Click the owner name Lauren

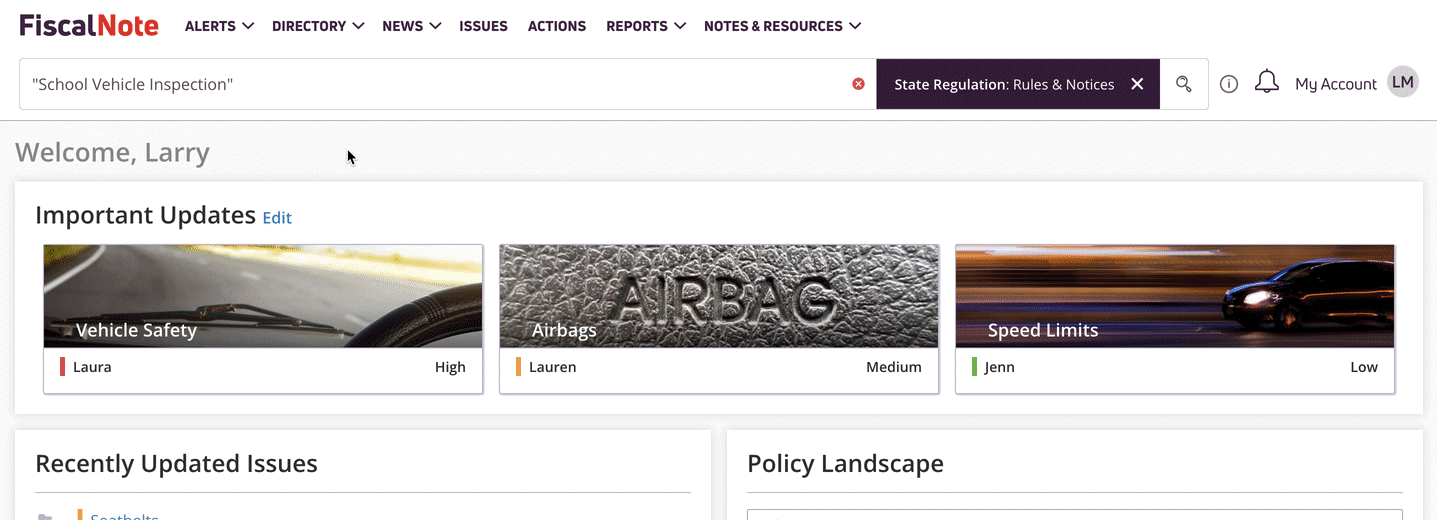tap(553, 367)
